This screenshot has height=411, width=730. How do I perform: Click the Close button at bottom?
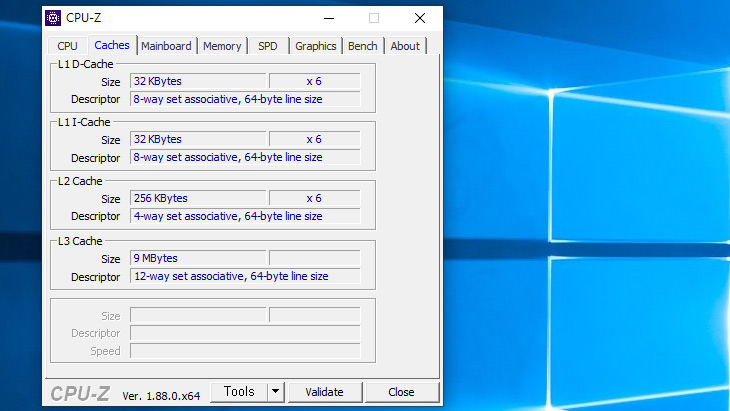click(x=401, y=392)
